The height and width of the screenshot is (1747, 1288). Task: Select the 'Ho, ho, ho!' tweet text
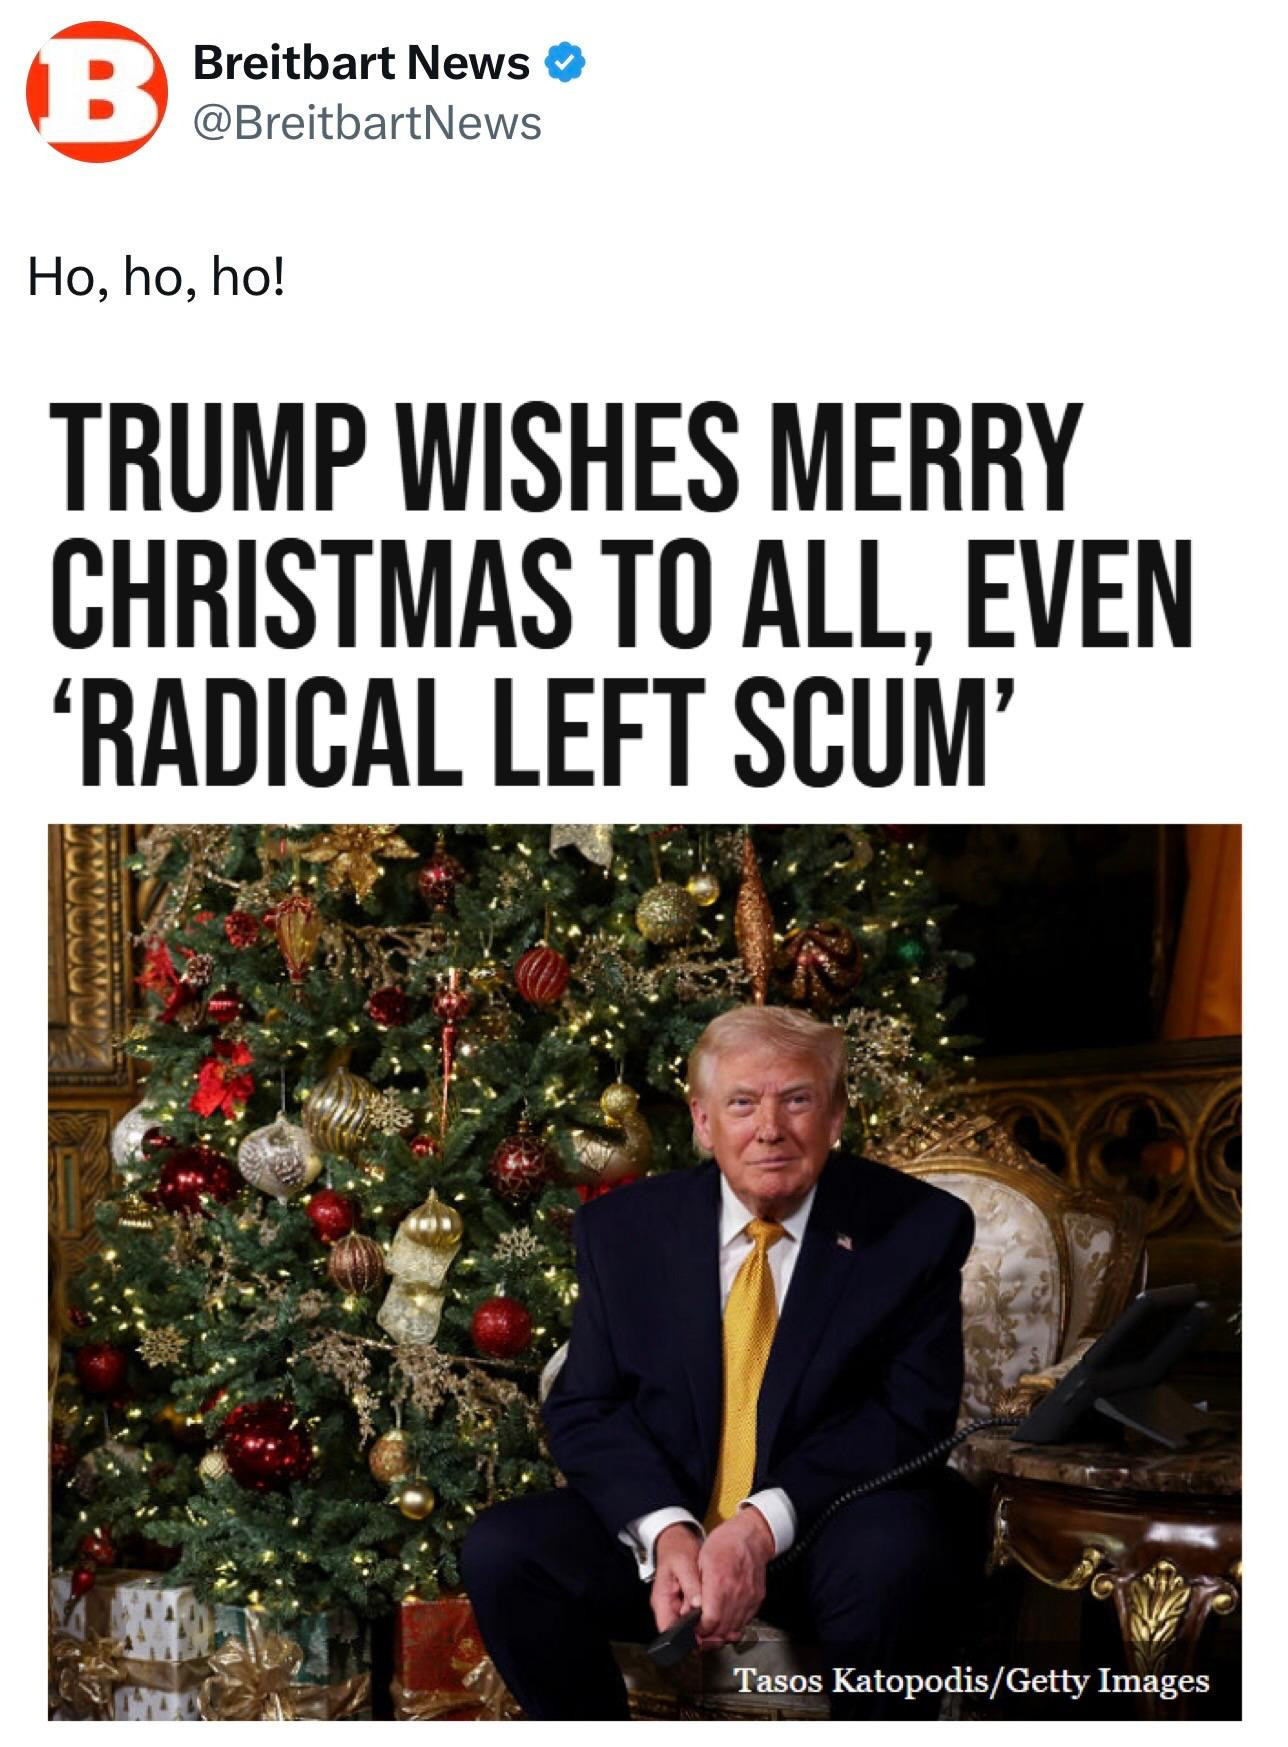tap(156, 277)
